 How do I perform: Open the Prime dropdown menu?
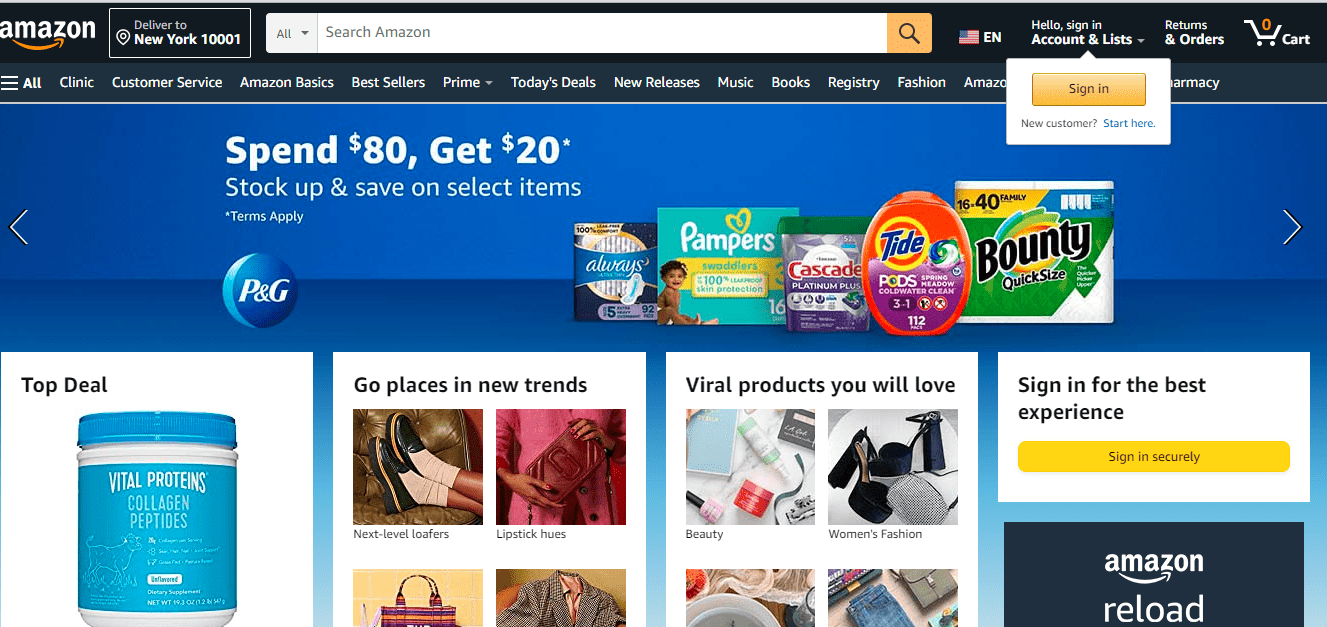(467, 83)
